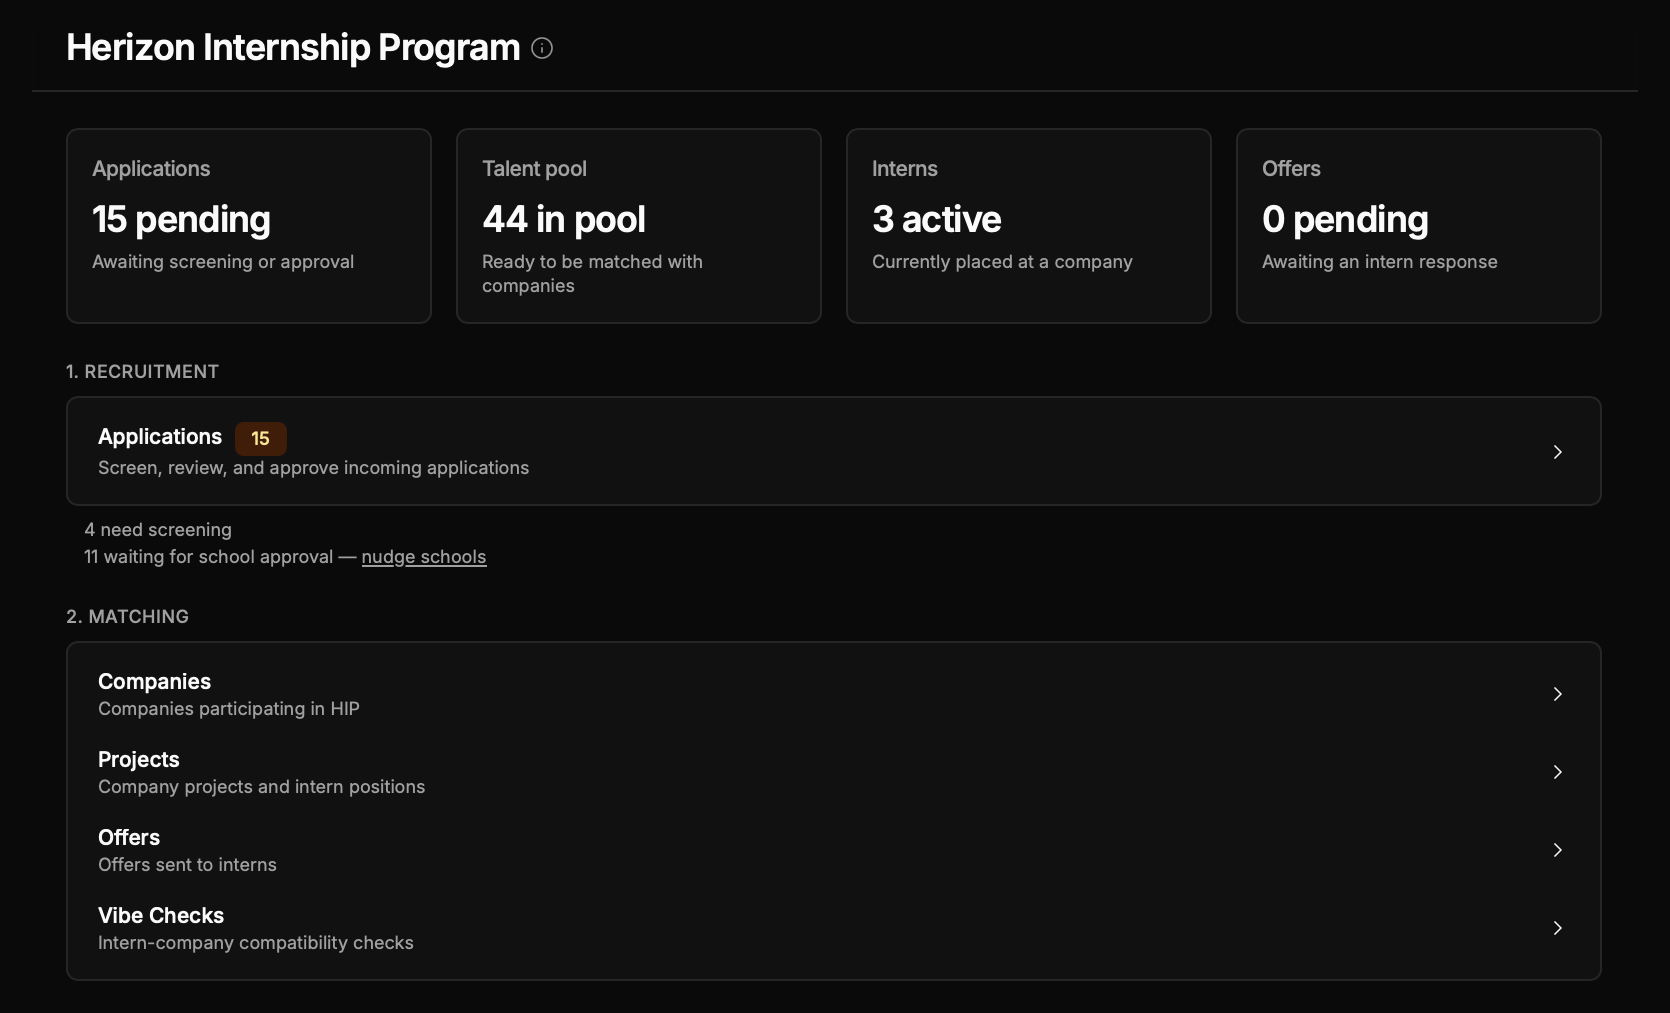1670x1013 pixels.
Task: Click 'Awaiting screening or approval' caption
Action: [223, 262]
